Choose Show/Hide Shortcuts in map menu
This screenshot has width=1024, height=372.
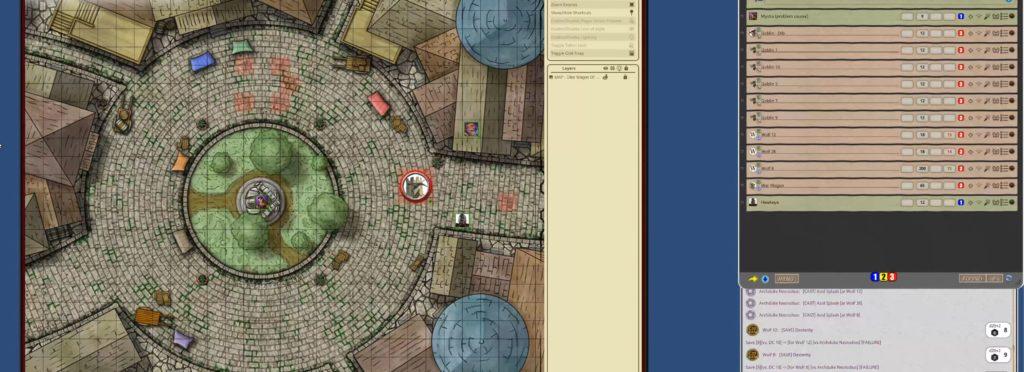pos(591,12)
